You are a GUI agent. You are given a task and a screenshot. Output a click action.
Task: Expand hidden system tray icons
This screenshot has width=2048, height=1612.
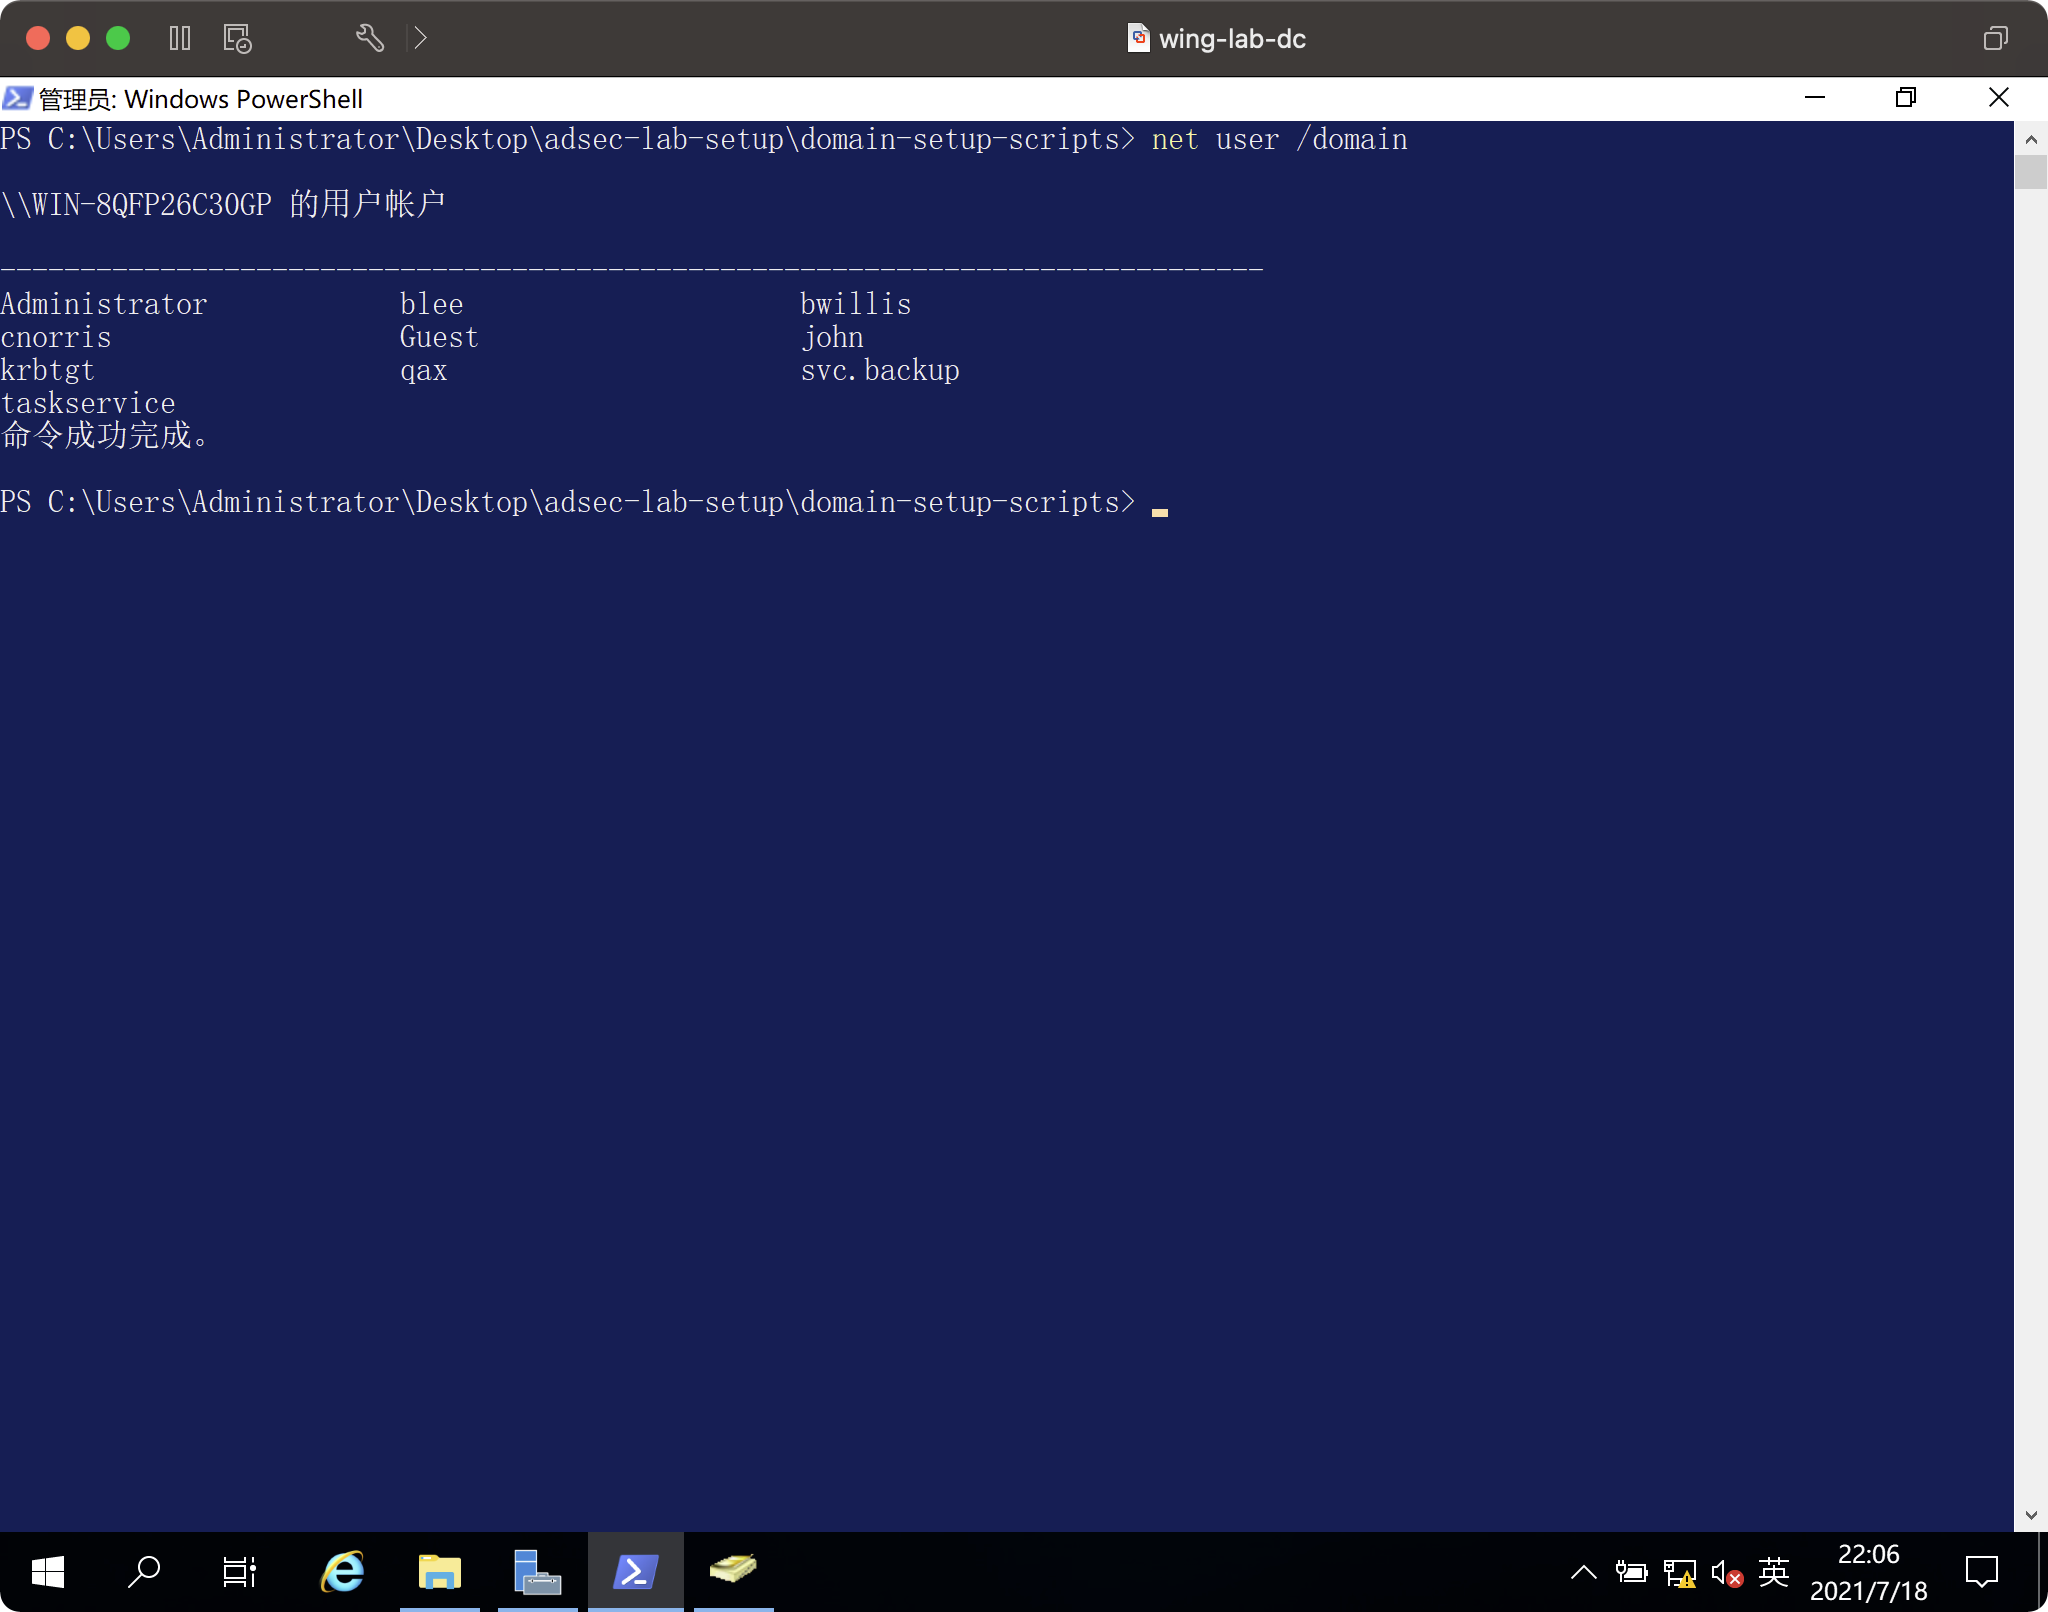click(1583, 1572)
